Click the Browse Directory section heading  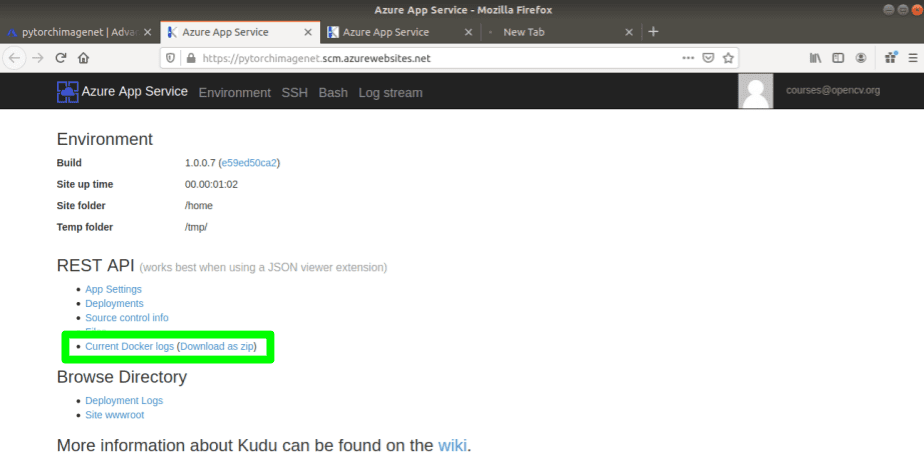coord(121,377)
